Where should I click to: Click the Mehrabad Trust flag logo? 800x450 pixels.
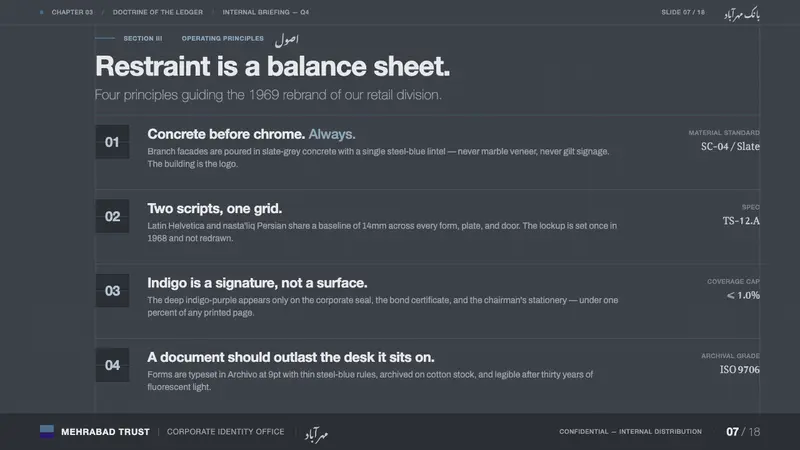46,432
